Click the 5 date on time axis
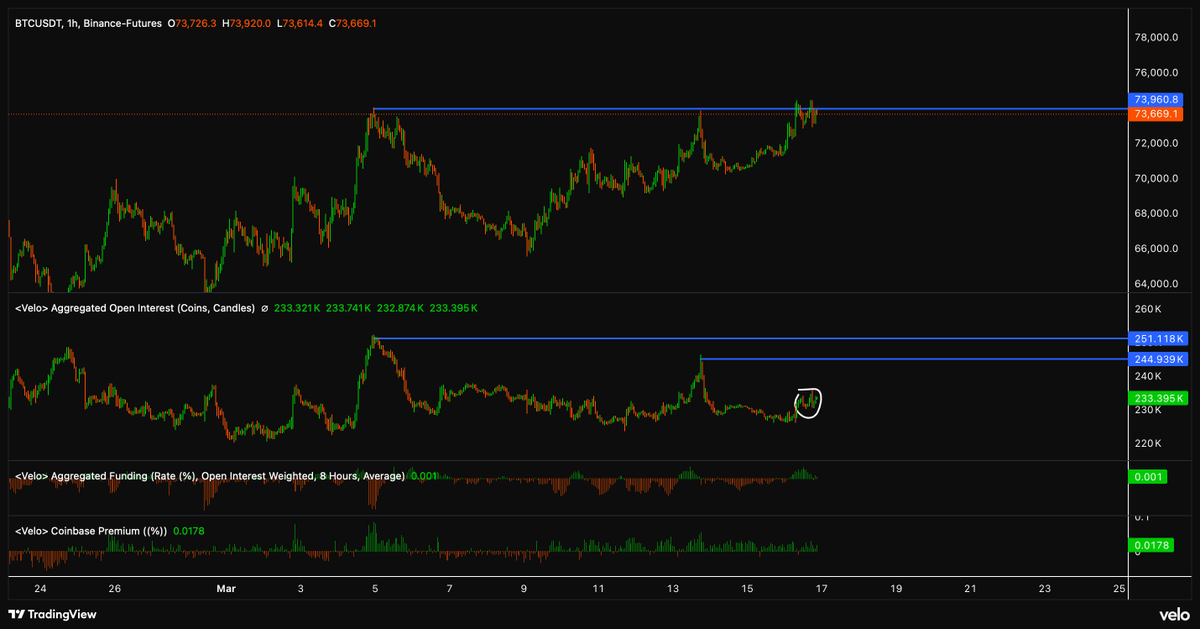Image resolution: width=1200 pixels, height=629 pixels. point(375,589)
